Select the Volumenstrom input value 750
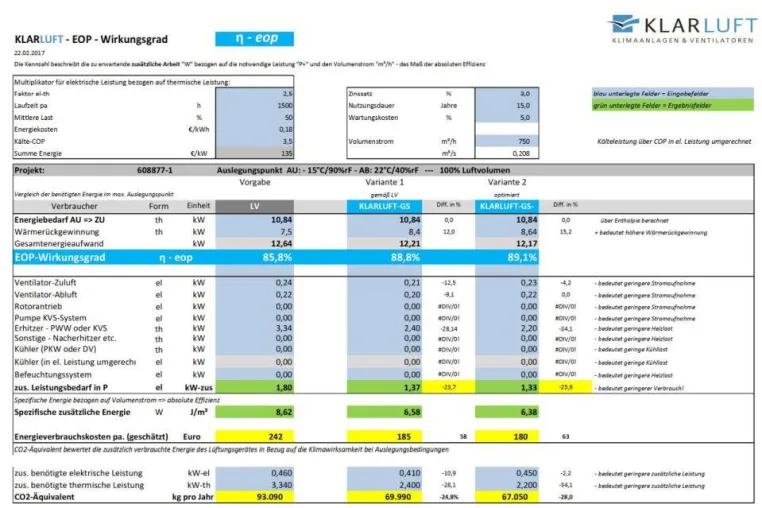762x508 pixels. point(506,141)
